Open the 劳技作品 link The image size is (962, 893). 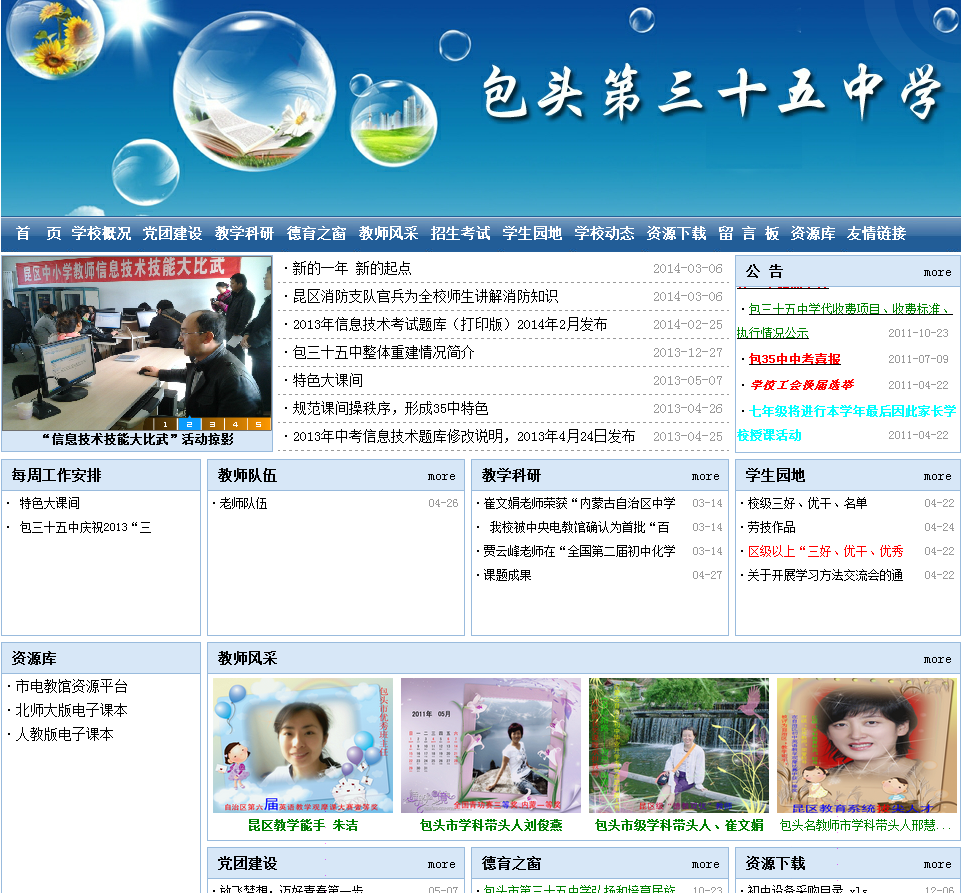(771, 527)
